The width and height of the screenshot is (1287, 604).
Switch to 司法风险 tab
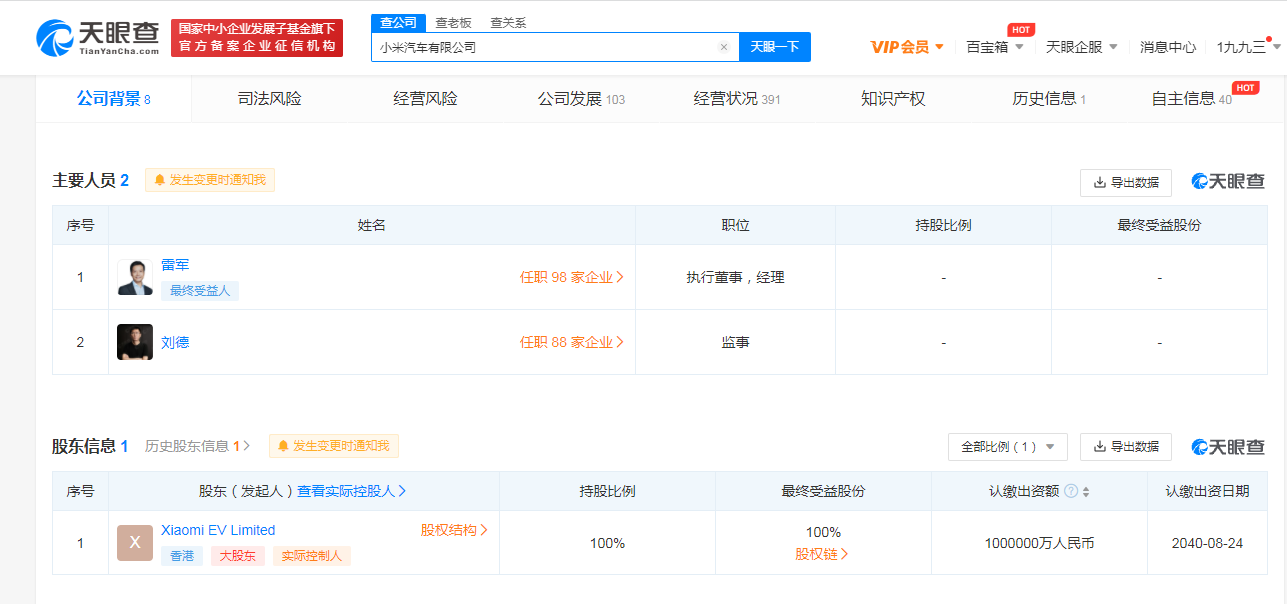(x=269, y=99)
